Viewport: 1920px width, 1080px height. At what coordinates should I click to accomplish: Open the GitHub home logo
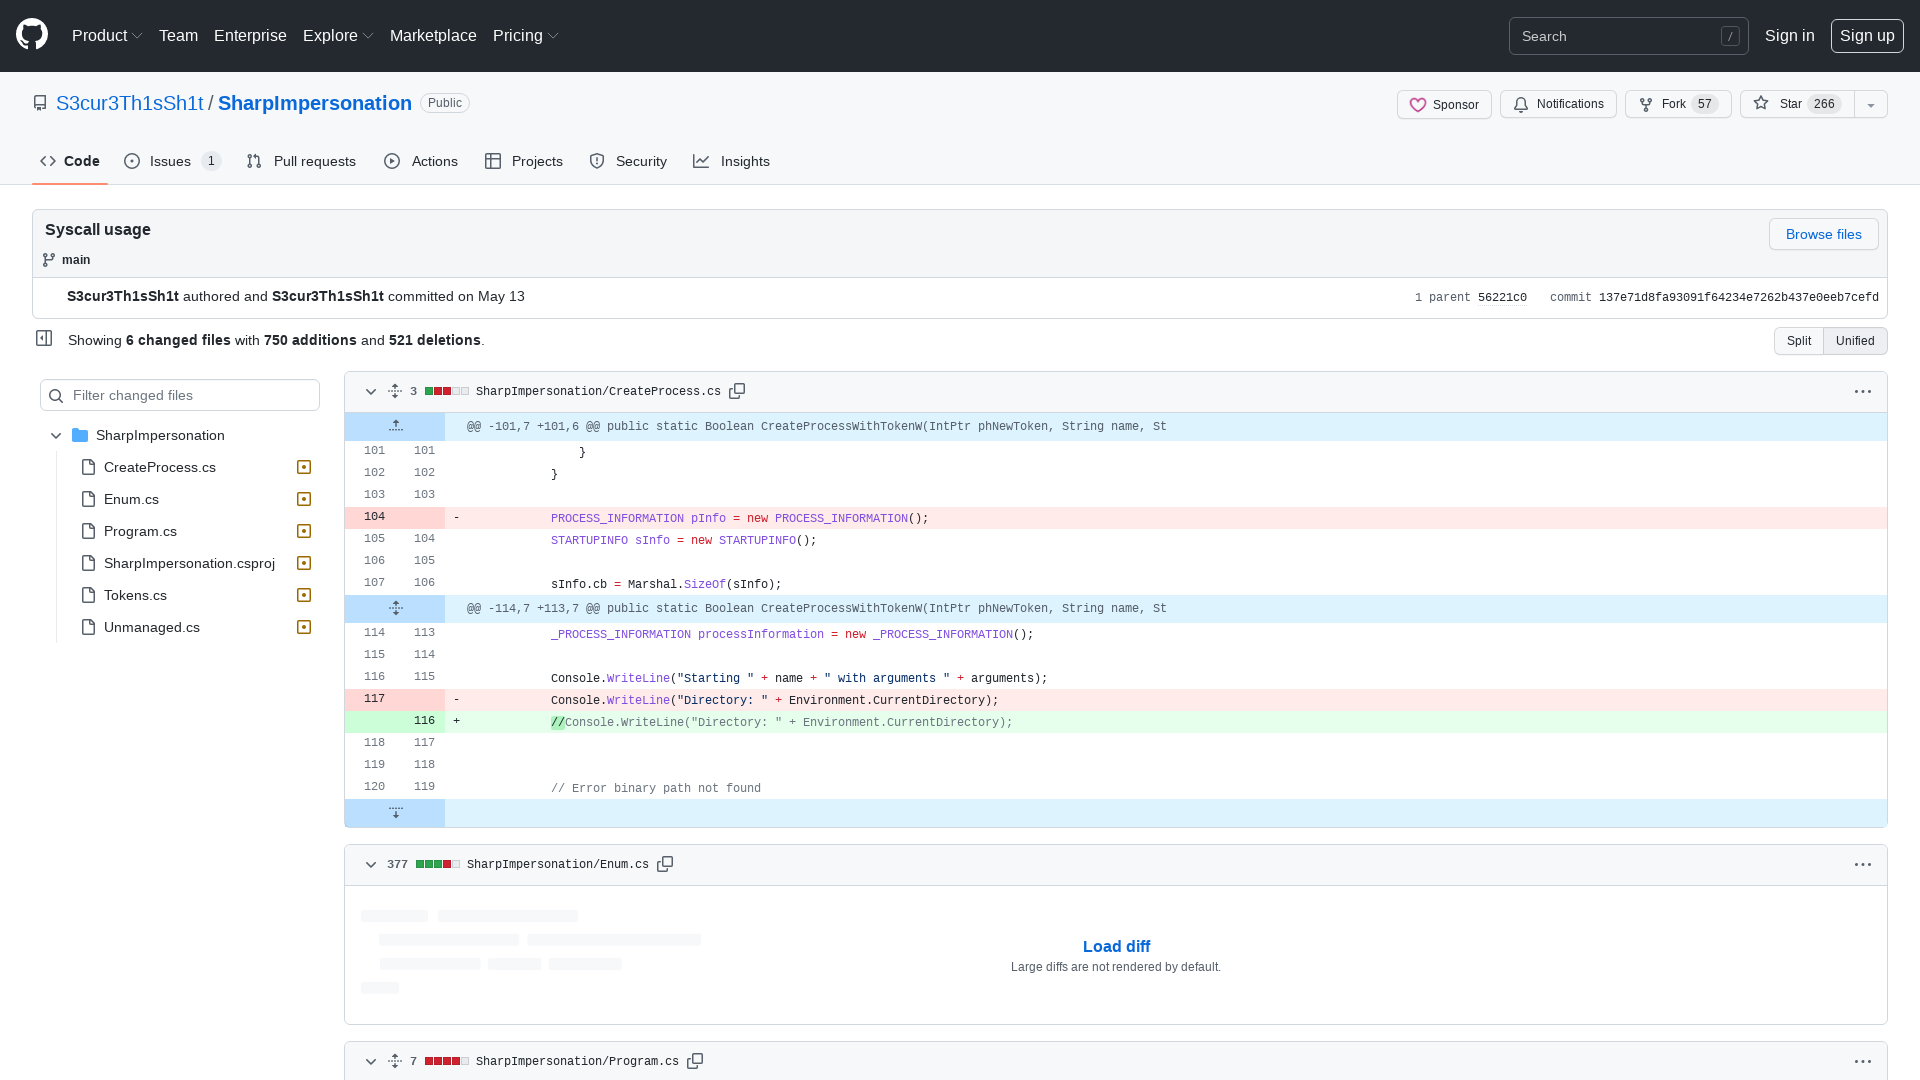[32, 35]
